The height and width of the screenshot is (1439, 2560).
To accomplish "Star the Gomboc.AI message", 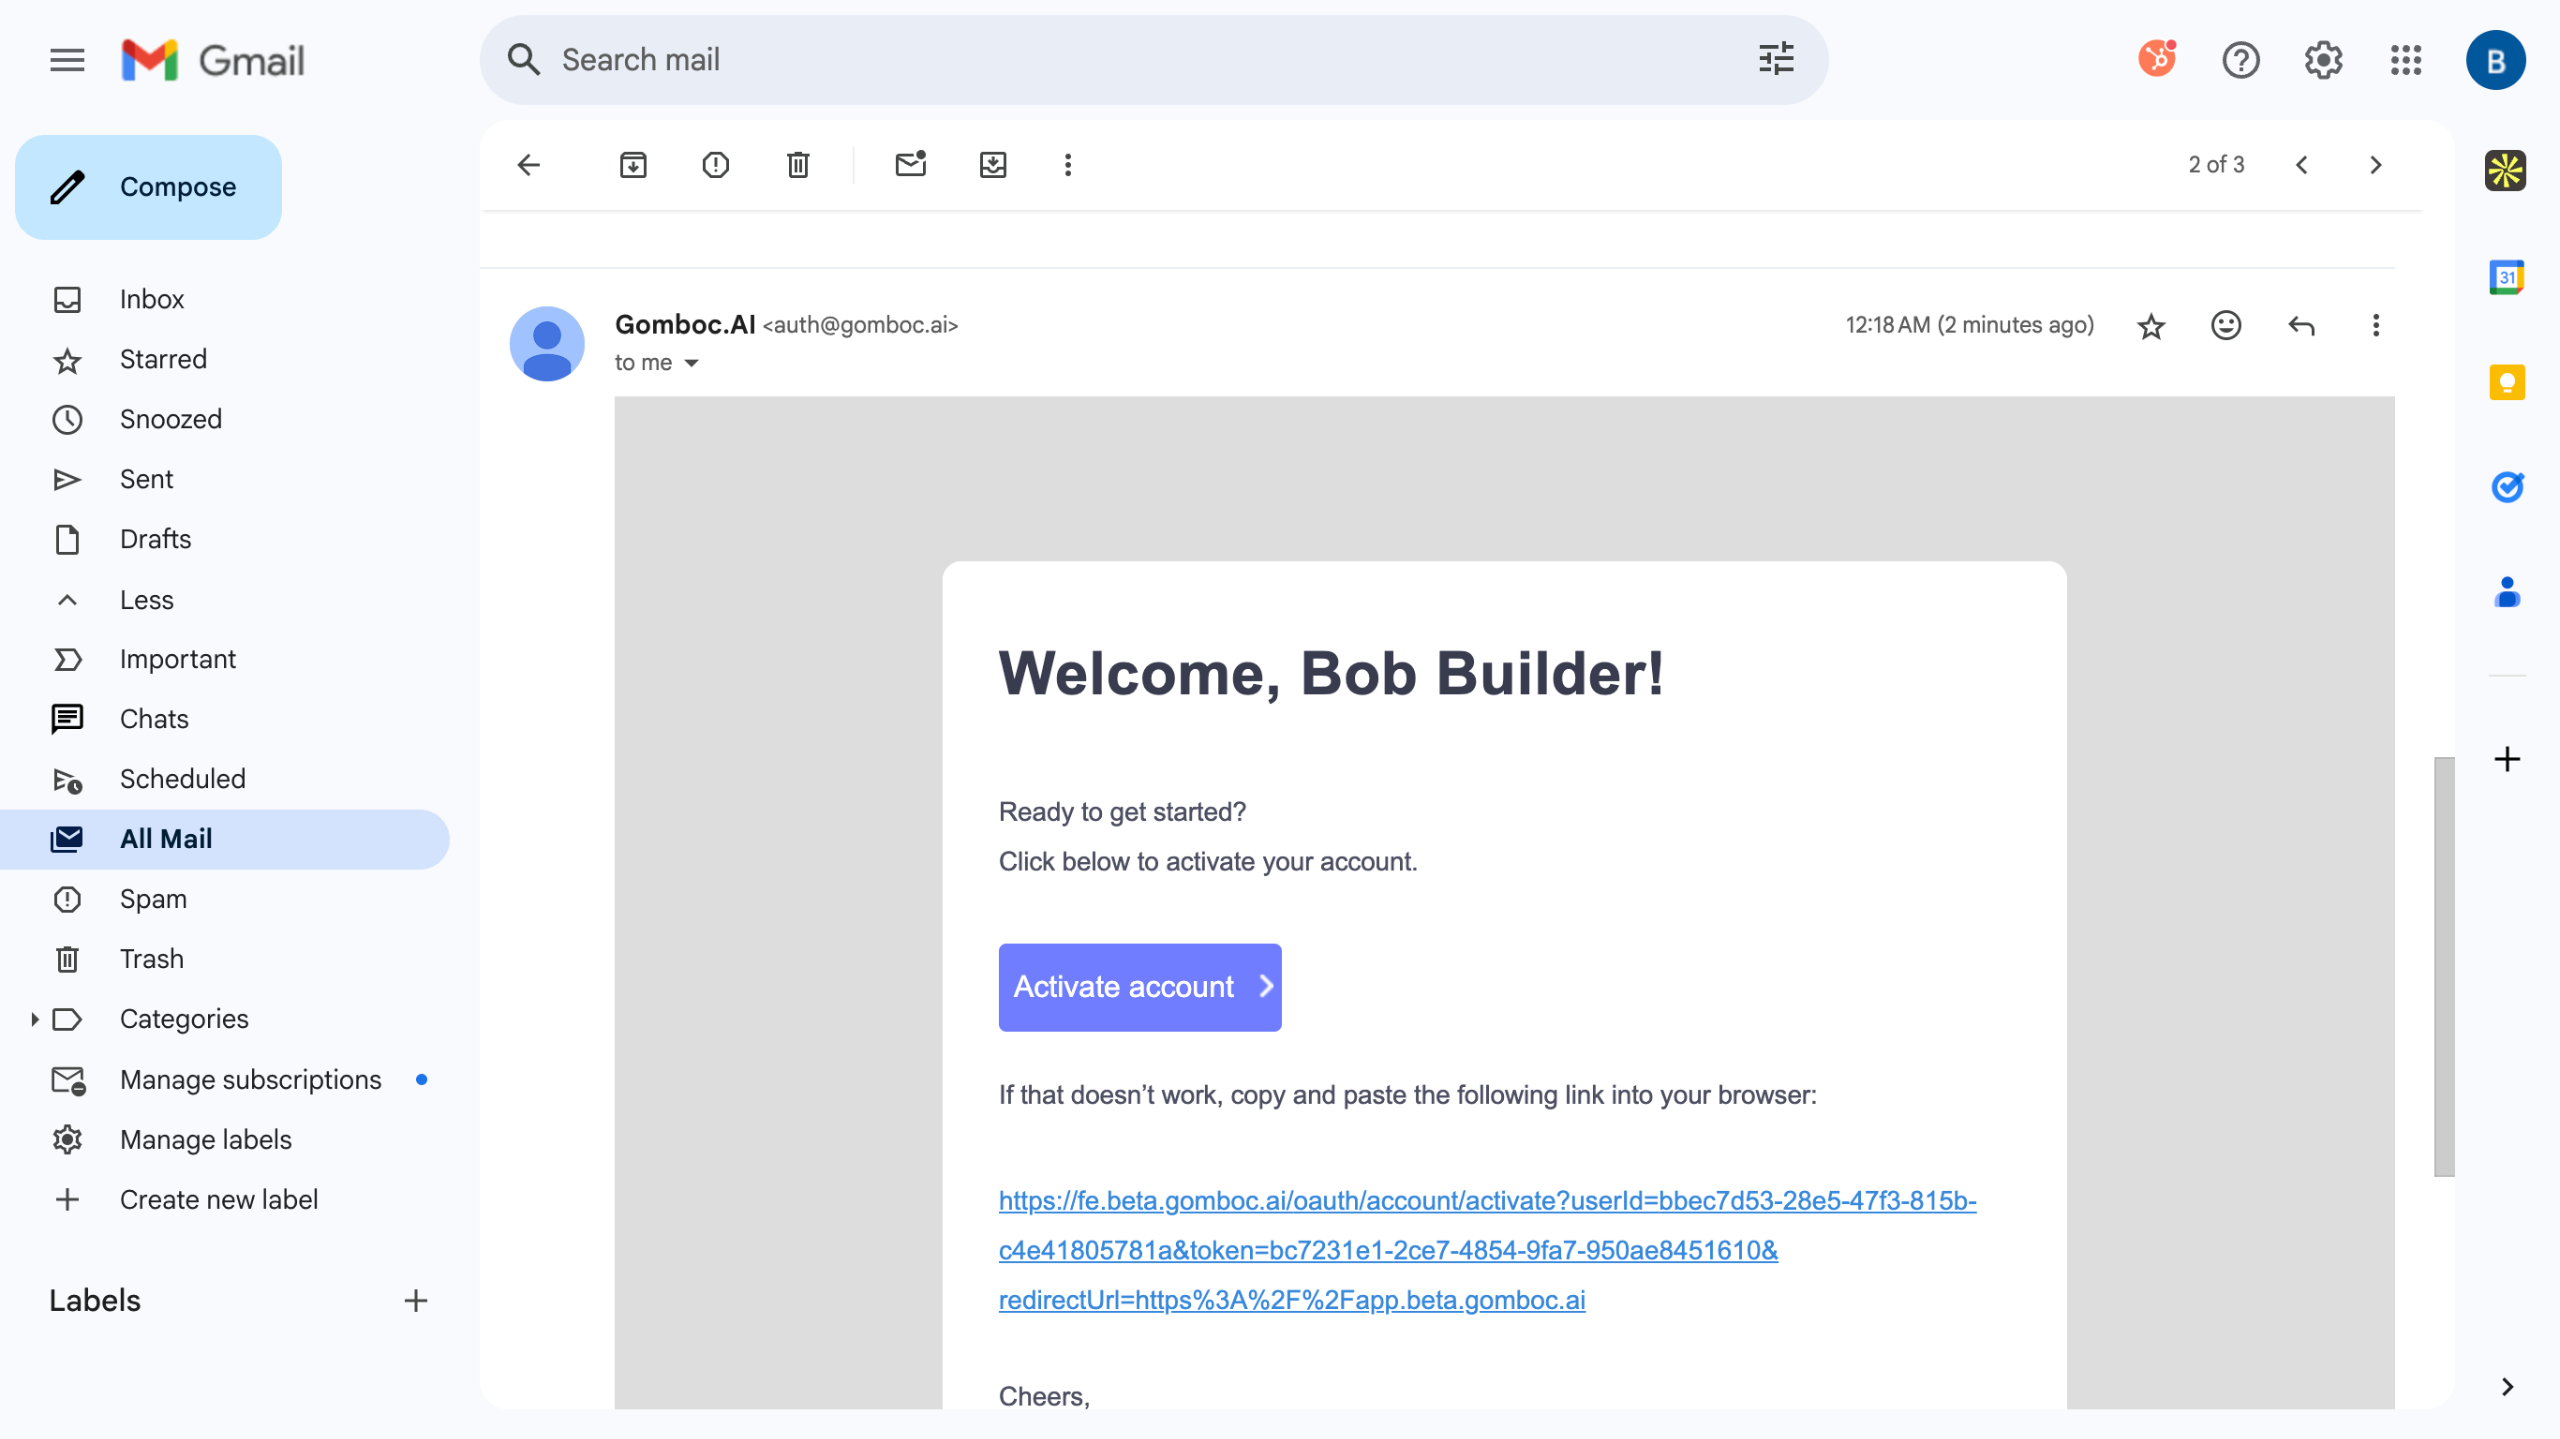I will 2151,326.
